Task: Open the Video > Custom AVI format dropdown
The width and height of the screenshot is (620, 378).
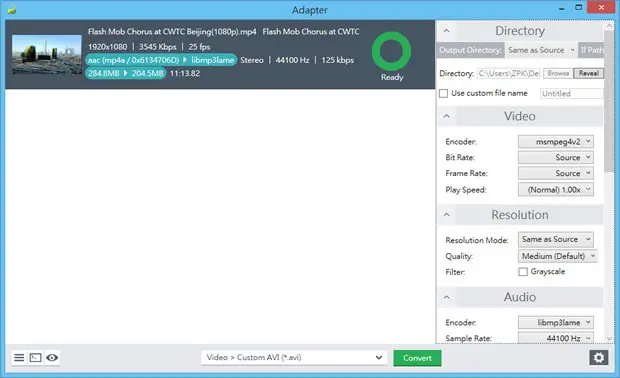Action: click(x=294, y=358)
